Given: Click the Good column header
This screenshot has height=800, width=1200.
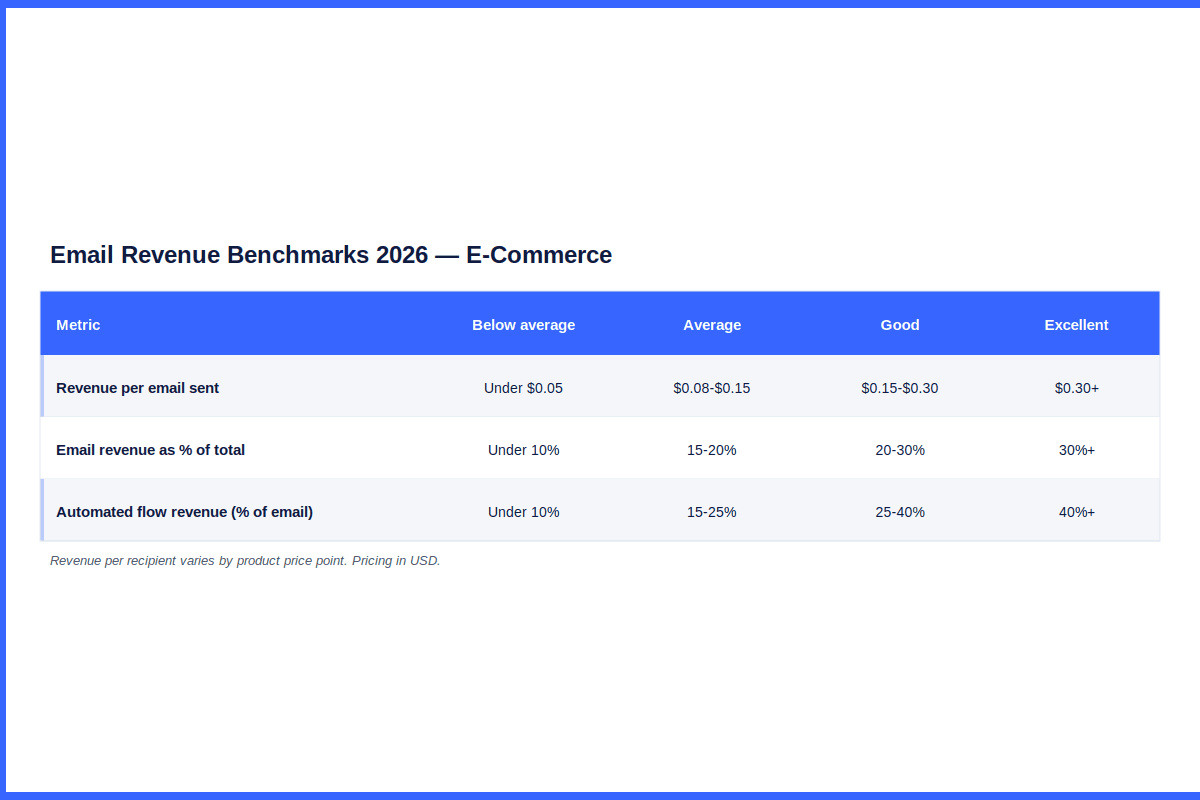Looking at the screenshot, I should pyautogui.click(x=900, y=324).
